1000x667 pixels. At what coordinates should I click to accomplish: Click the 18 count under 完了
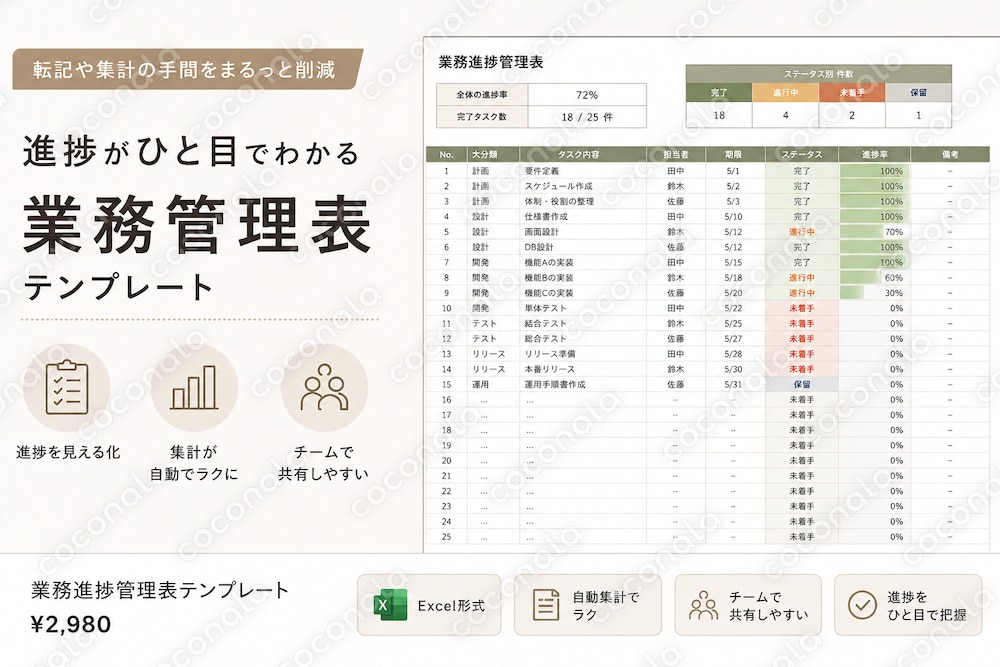coord(719,115)
